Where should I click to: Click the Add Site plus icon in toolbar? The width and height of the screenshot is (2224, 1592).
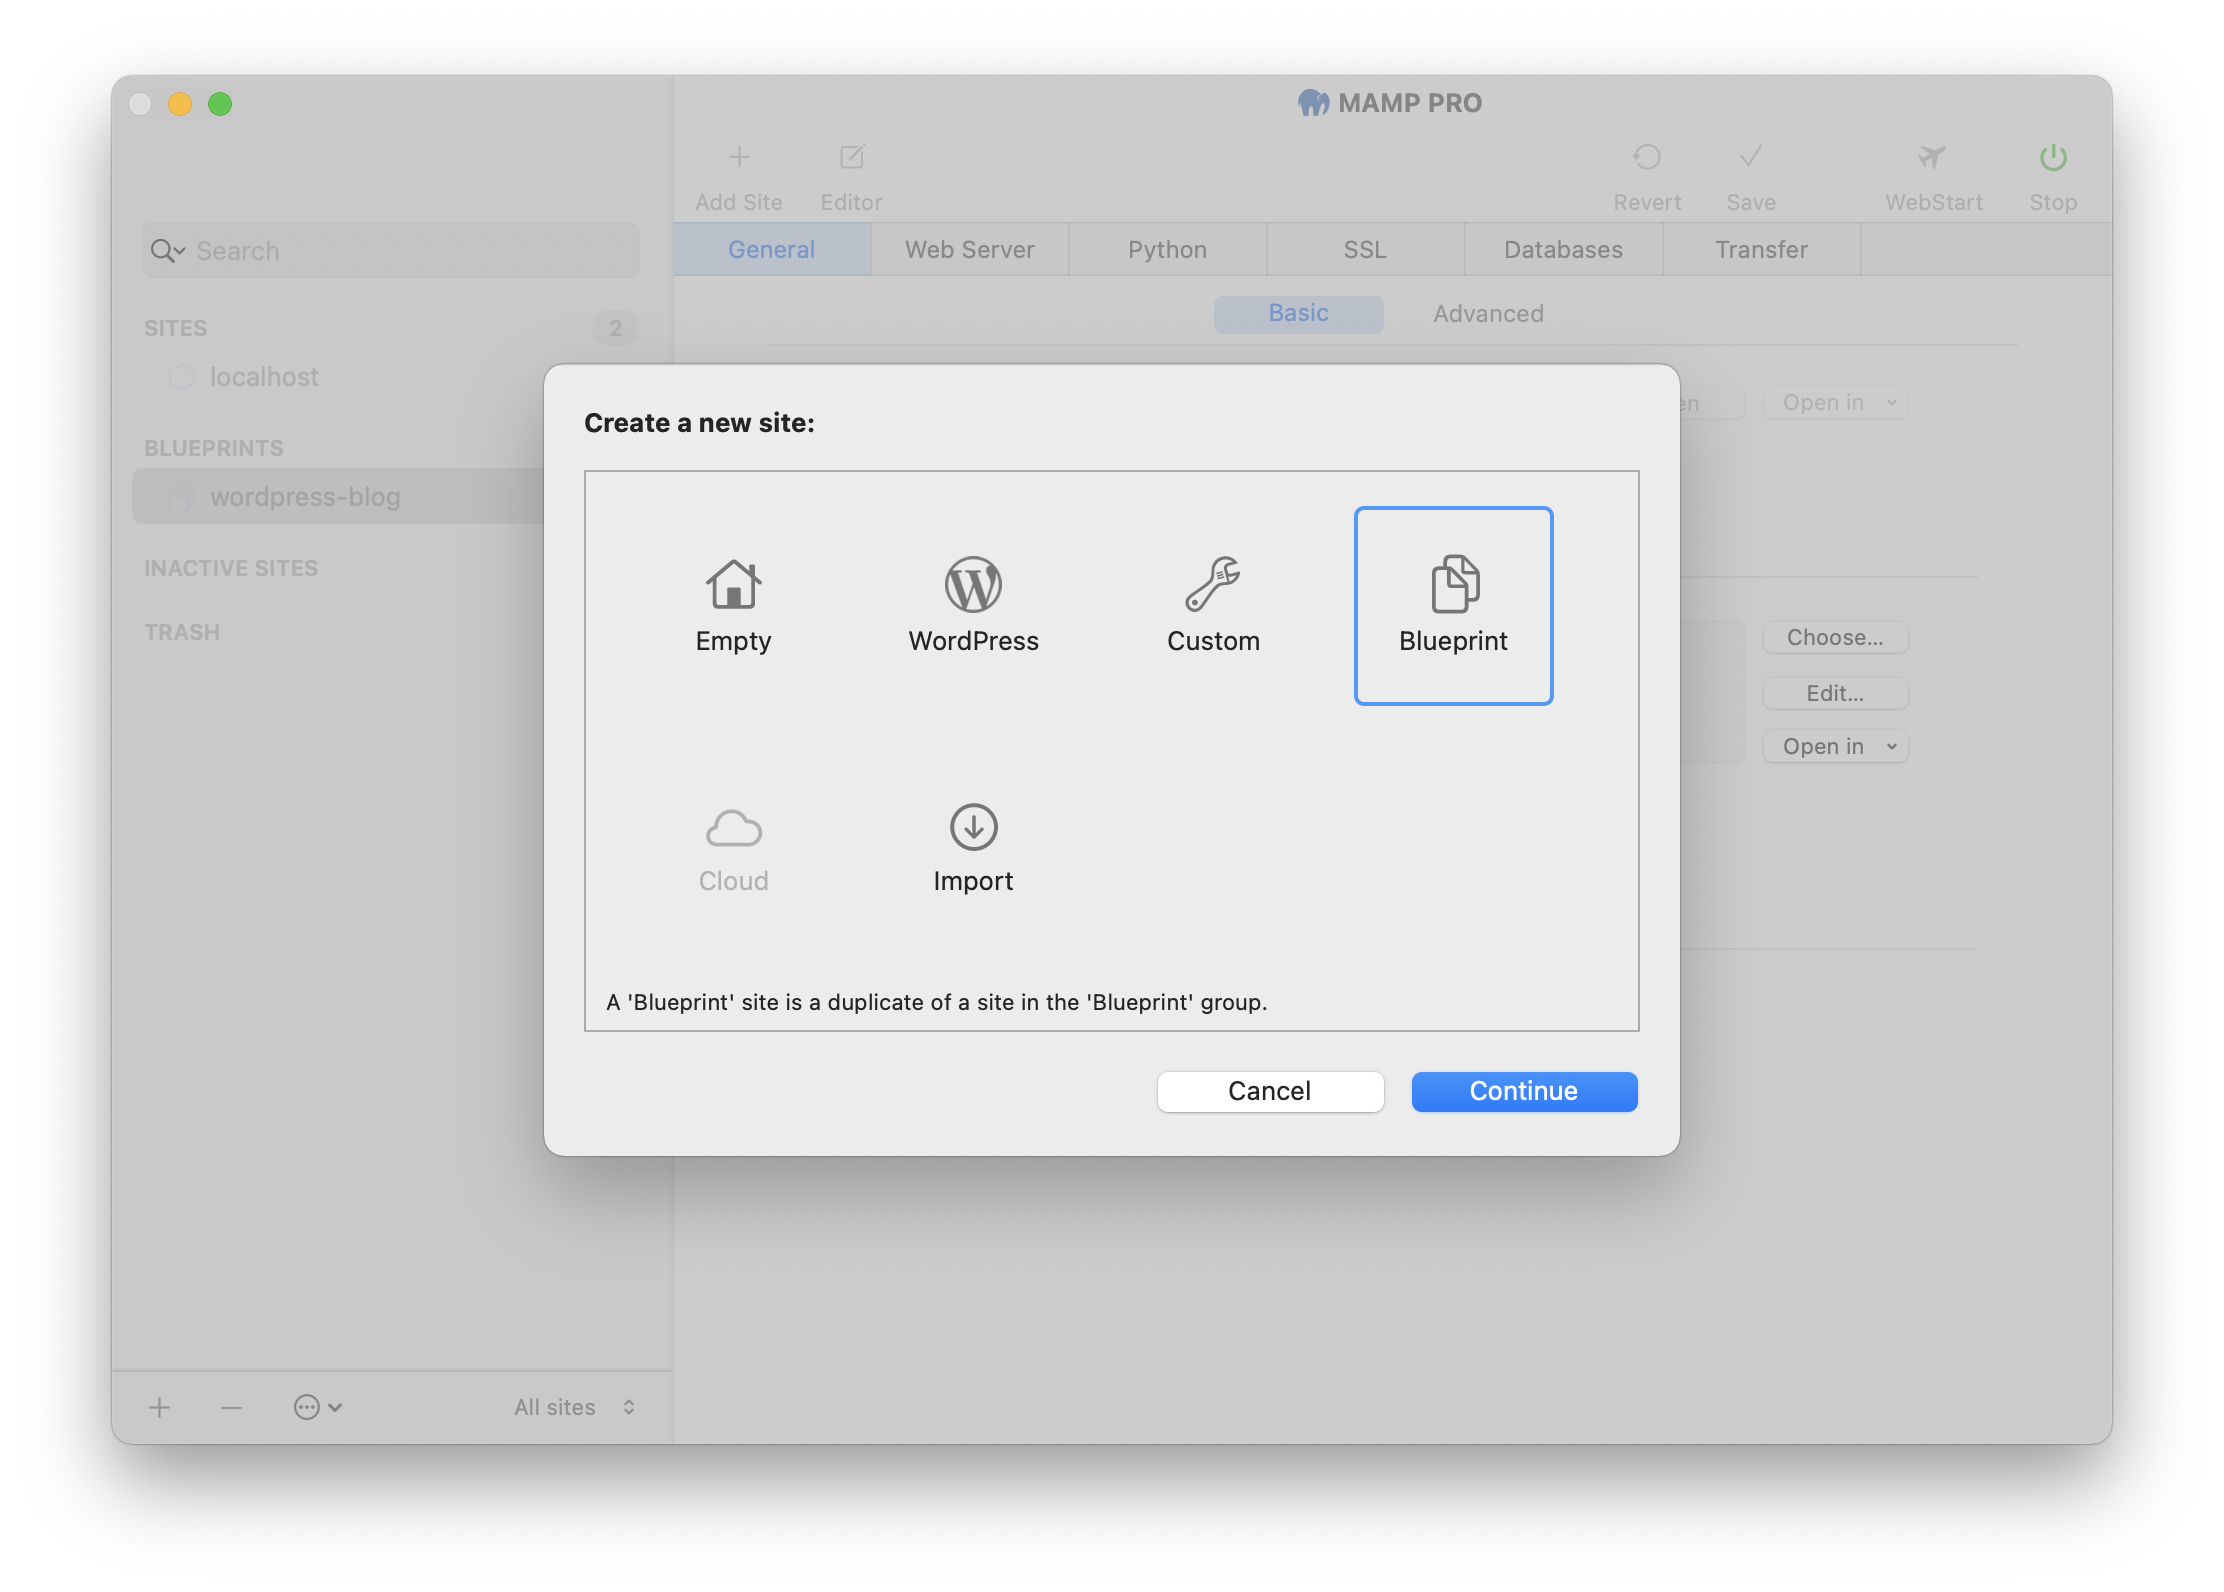click(x=739, y=157)
